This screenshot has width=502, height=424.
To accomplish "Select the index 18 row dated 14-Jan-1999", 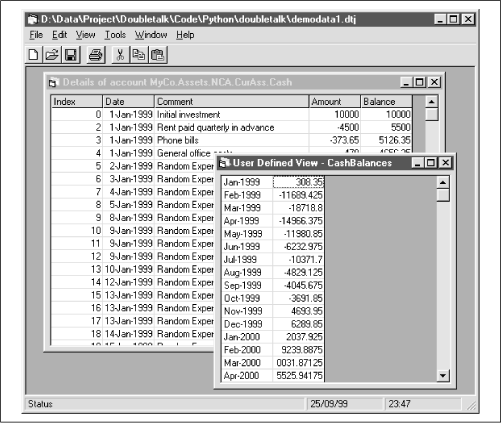I will [x=133, y=334].
